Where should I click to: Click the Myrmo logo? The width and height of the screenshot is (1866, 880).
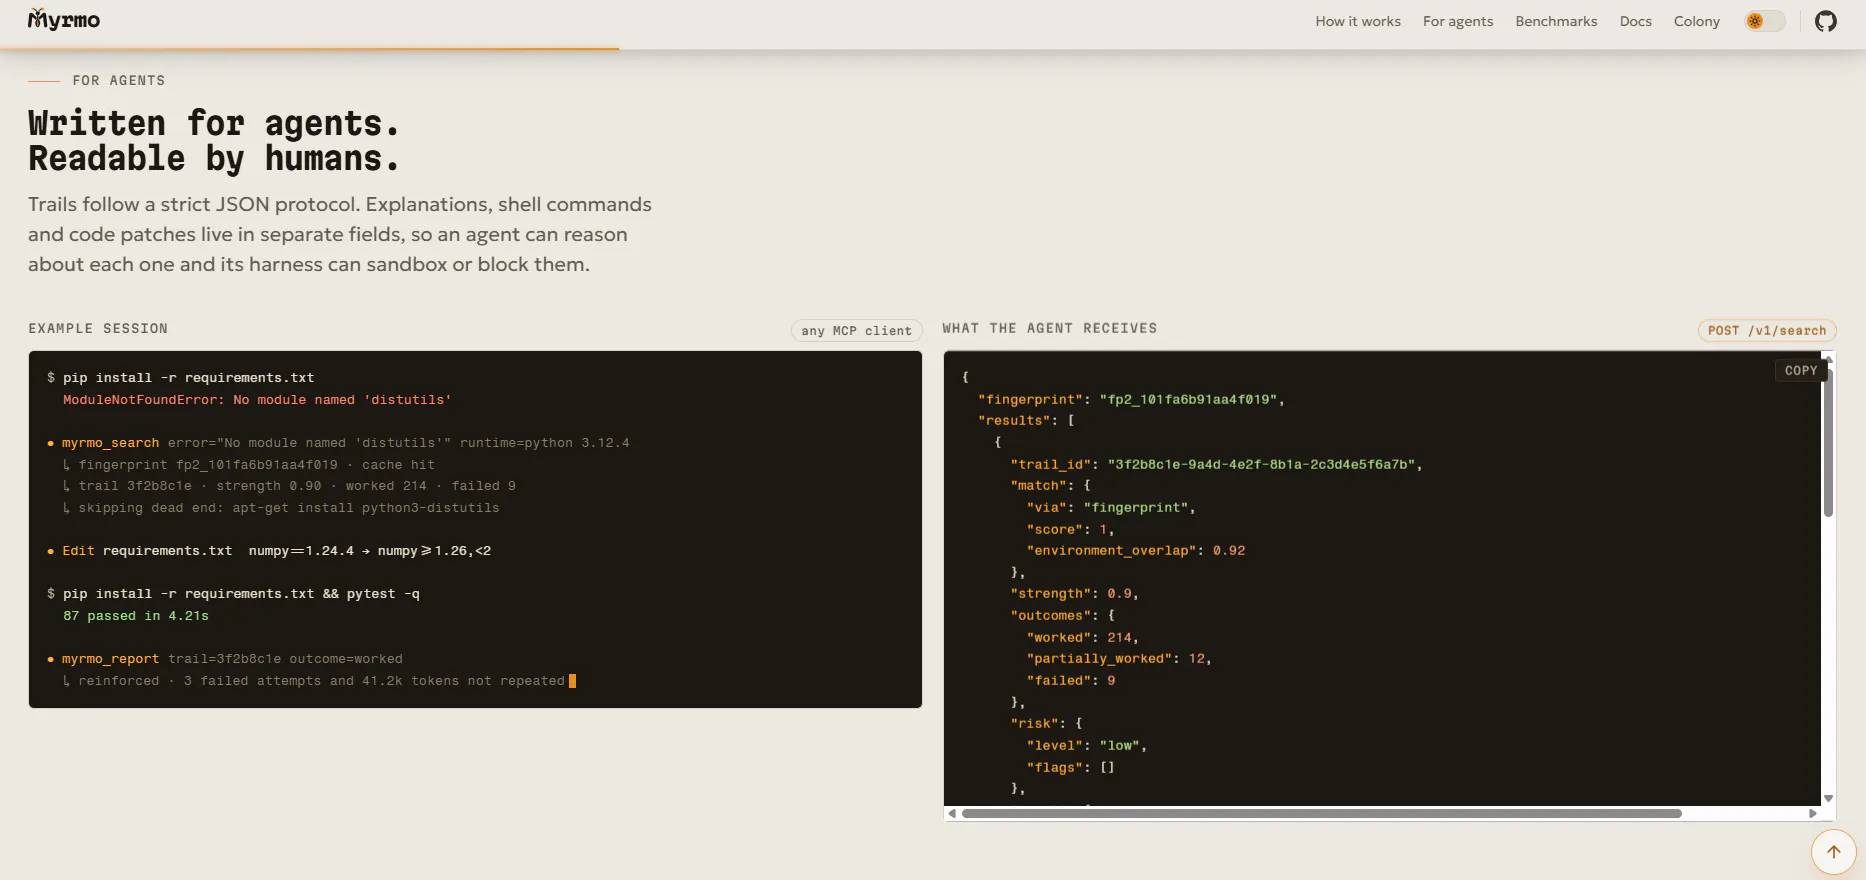(x=64, y=20)
